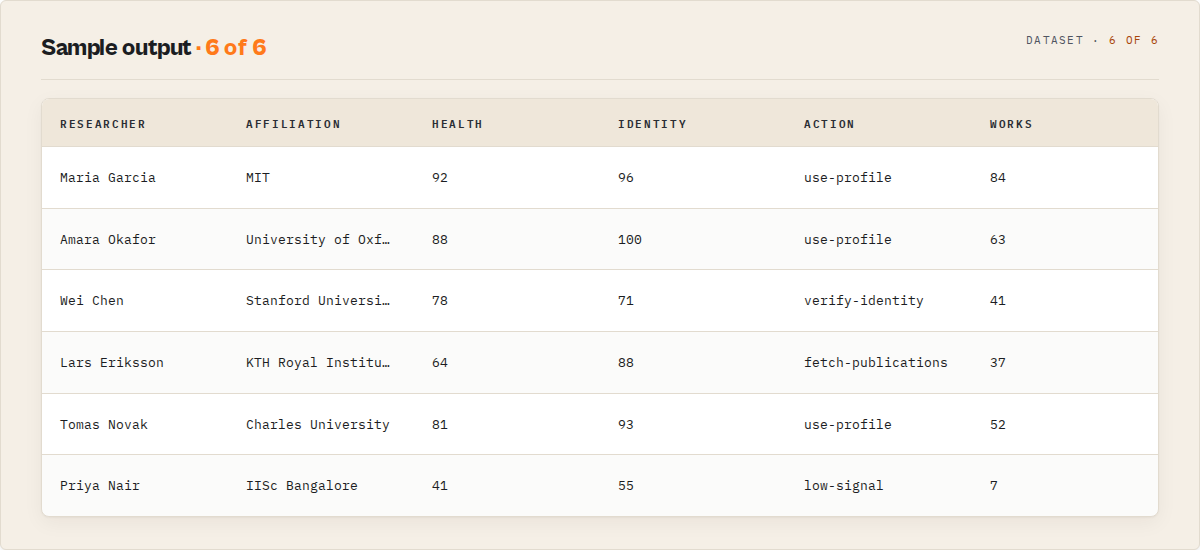
Task: Click the KTH Royal Institu… affiliation cell
Action: tap(318, 363)
